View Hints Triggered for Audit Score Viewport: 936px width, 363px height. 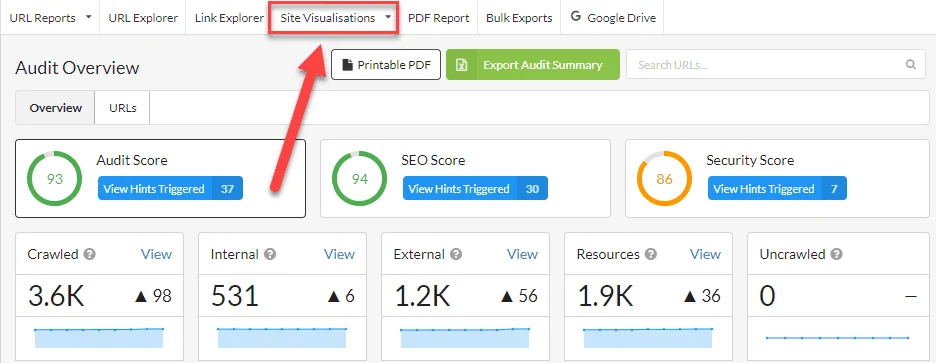click(x=171, y=189)
